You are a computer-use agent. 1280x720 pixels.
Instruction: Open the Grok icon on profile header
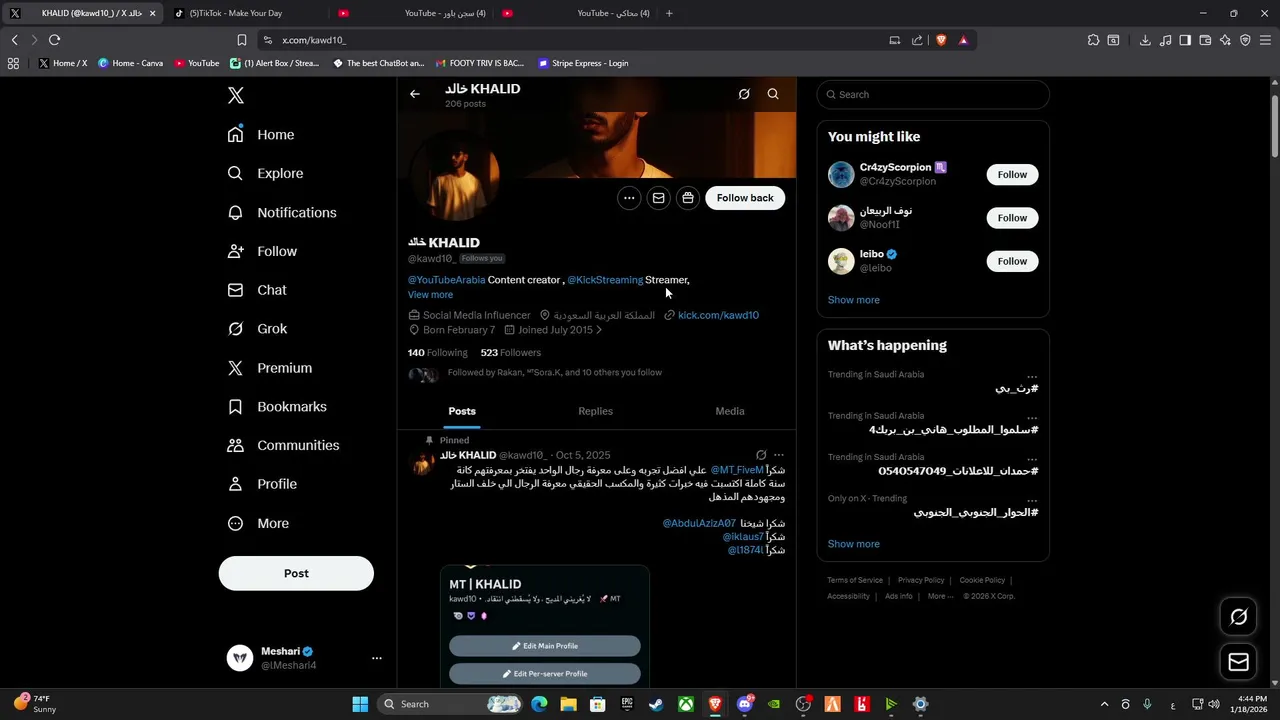(744, 94)
